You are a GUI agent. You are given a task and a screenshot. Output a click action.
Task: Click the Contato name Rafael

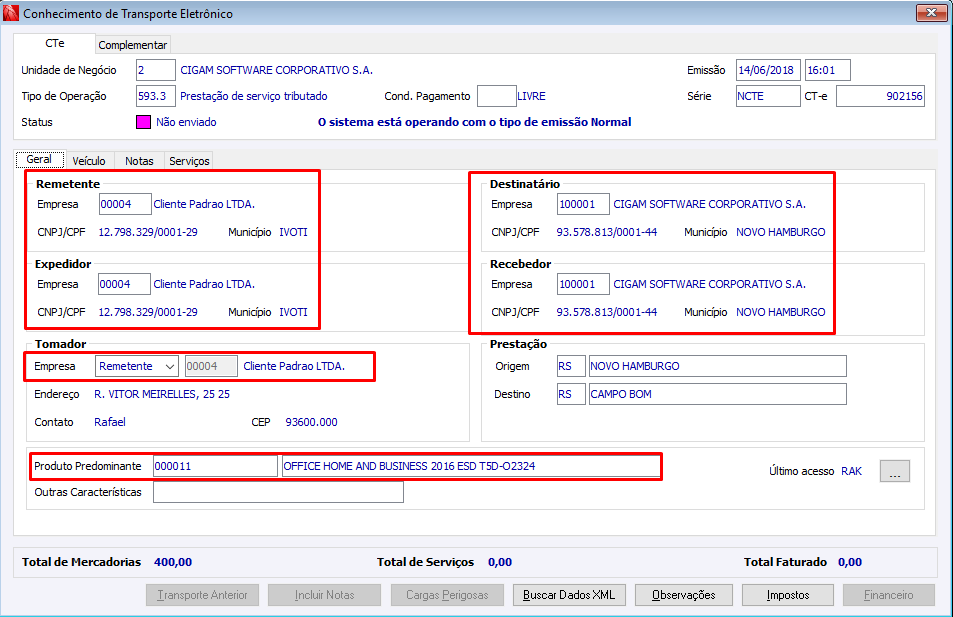pyautogui.click(x=110, y=422)
